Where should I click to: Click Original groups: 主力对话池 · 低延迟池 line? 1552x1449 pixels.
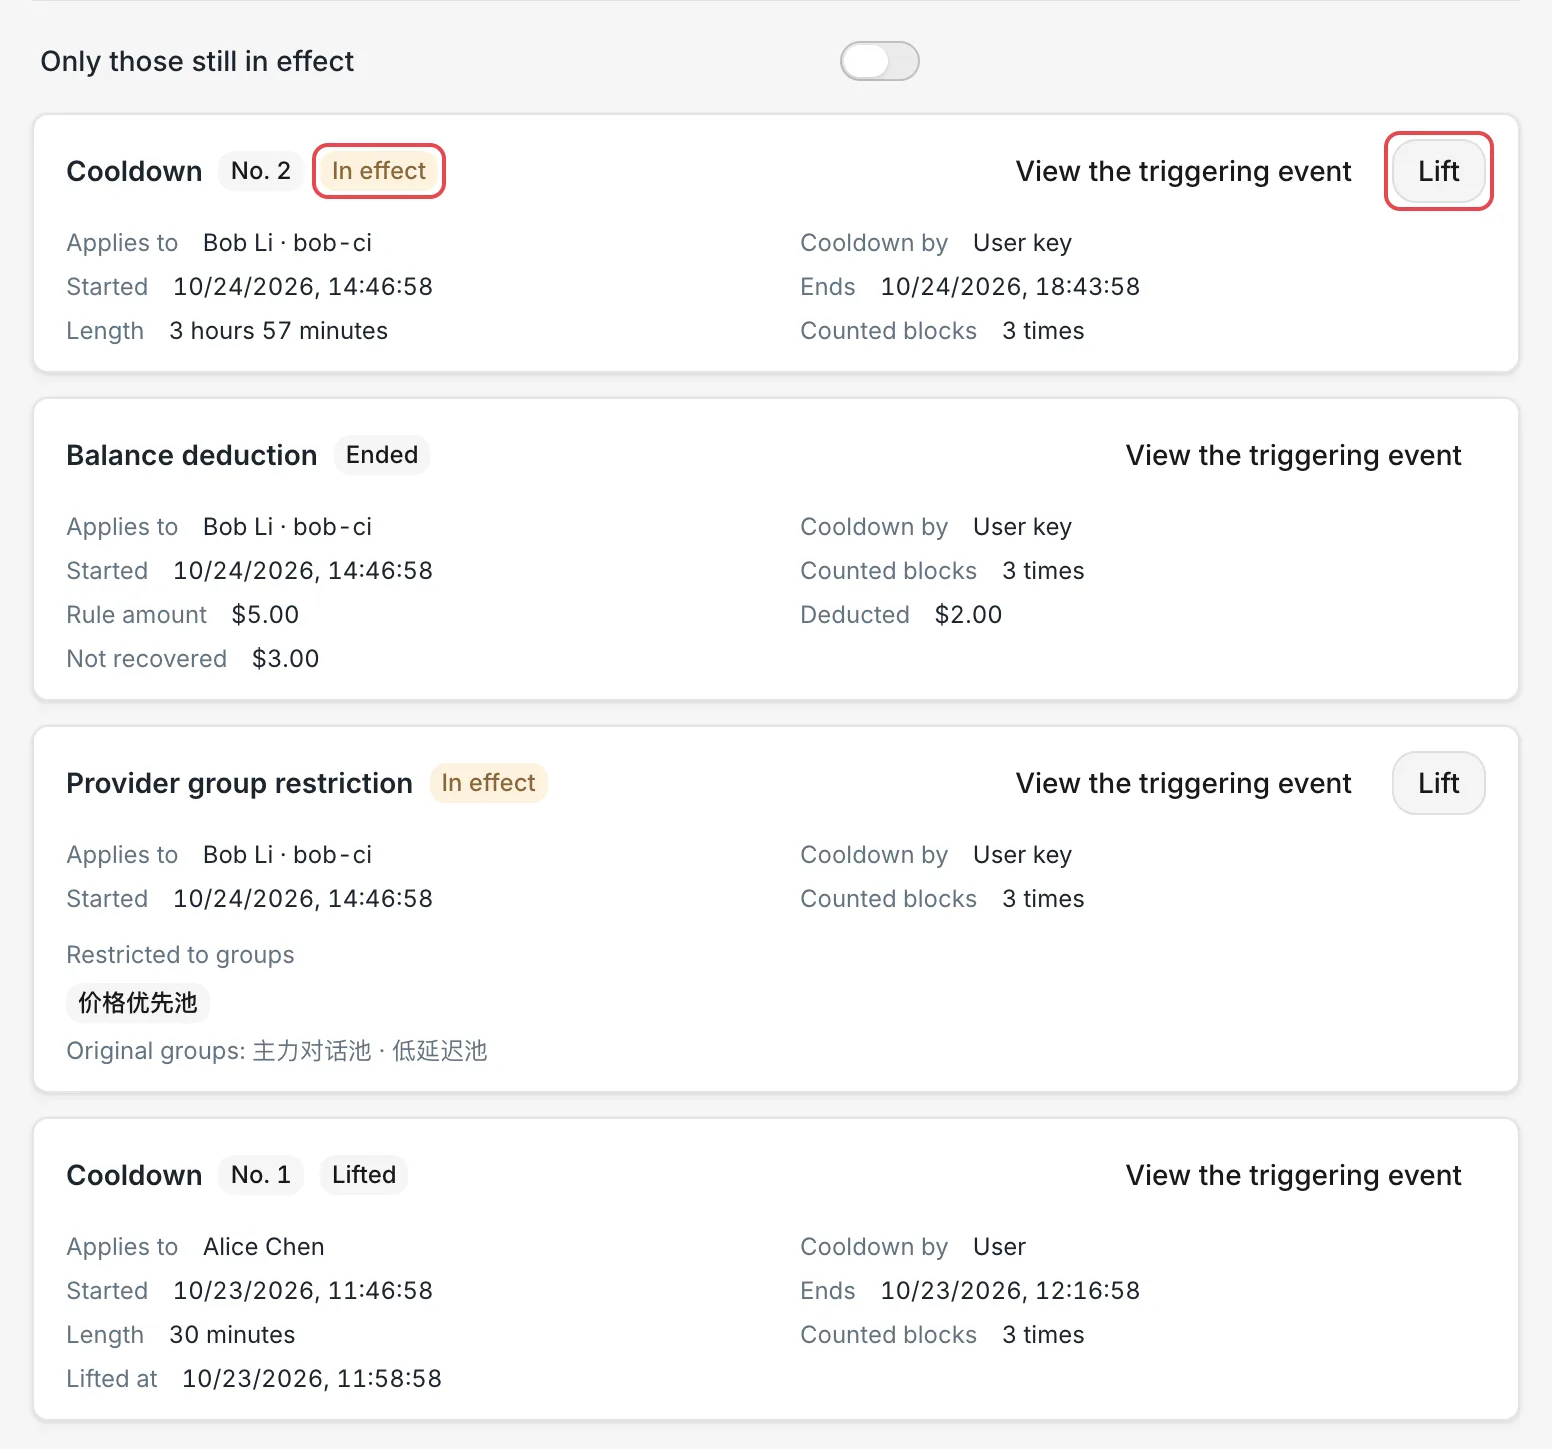(x=277, y=1051)
